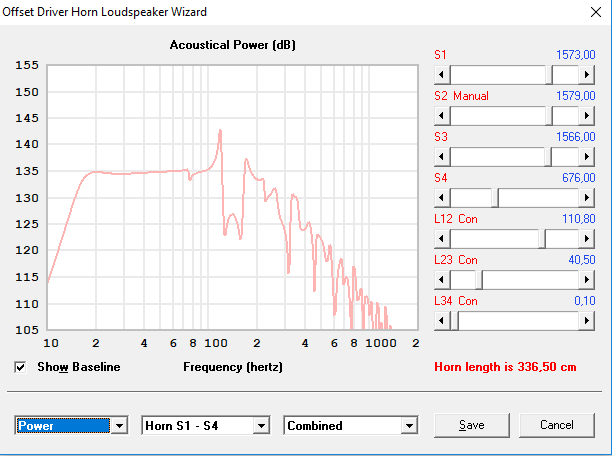612x456 pixels.
Task: Click the Show Baseline label text
Action: [79, 367]
